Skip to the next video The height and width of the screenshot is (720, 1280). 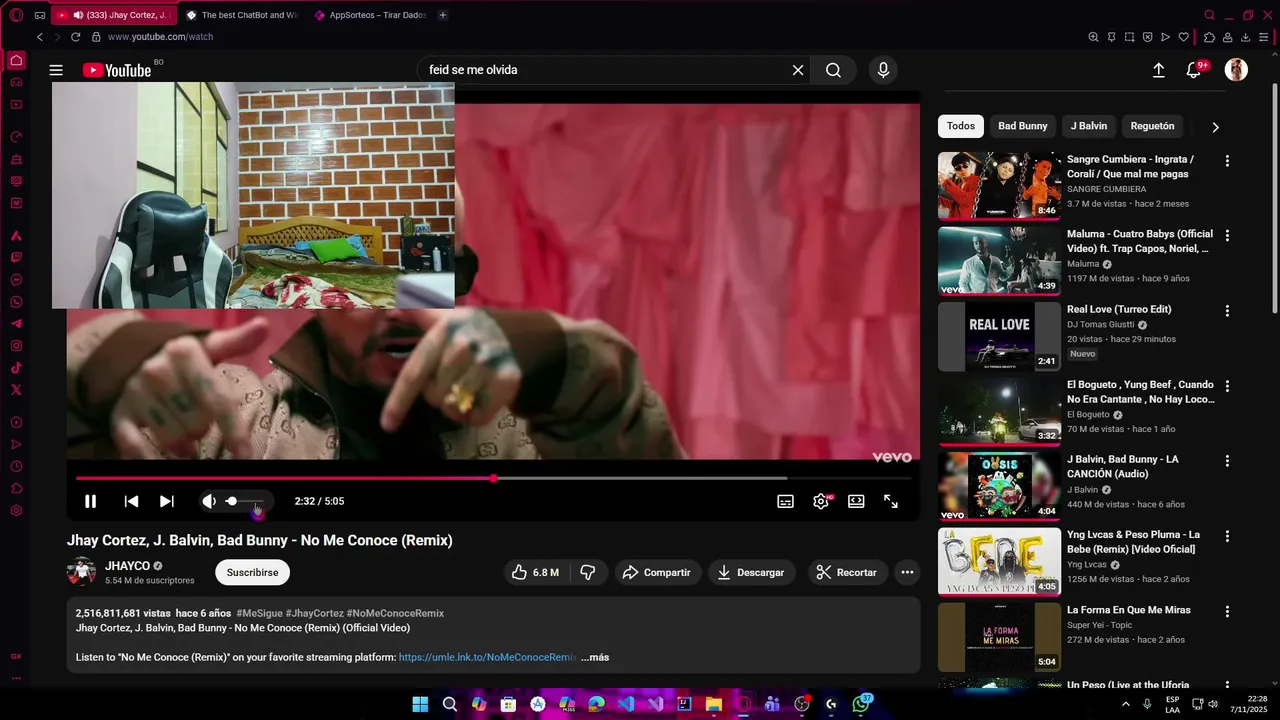pyautogui.click(x=167, y=501)
